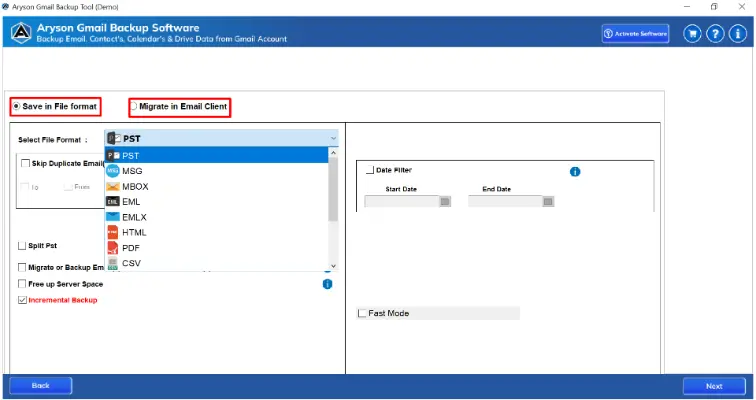Viewport: 756px width, 400px height.
Task: Uncheck the Incremental Backup checkbox
Action: point(22,300)
